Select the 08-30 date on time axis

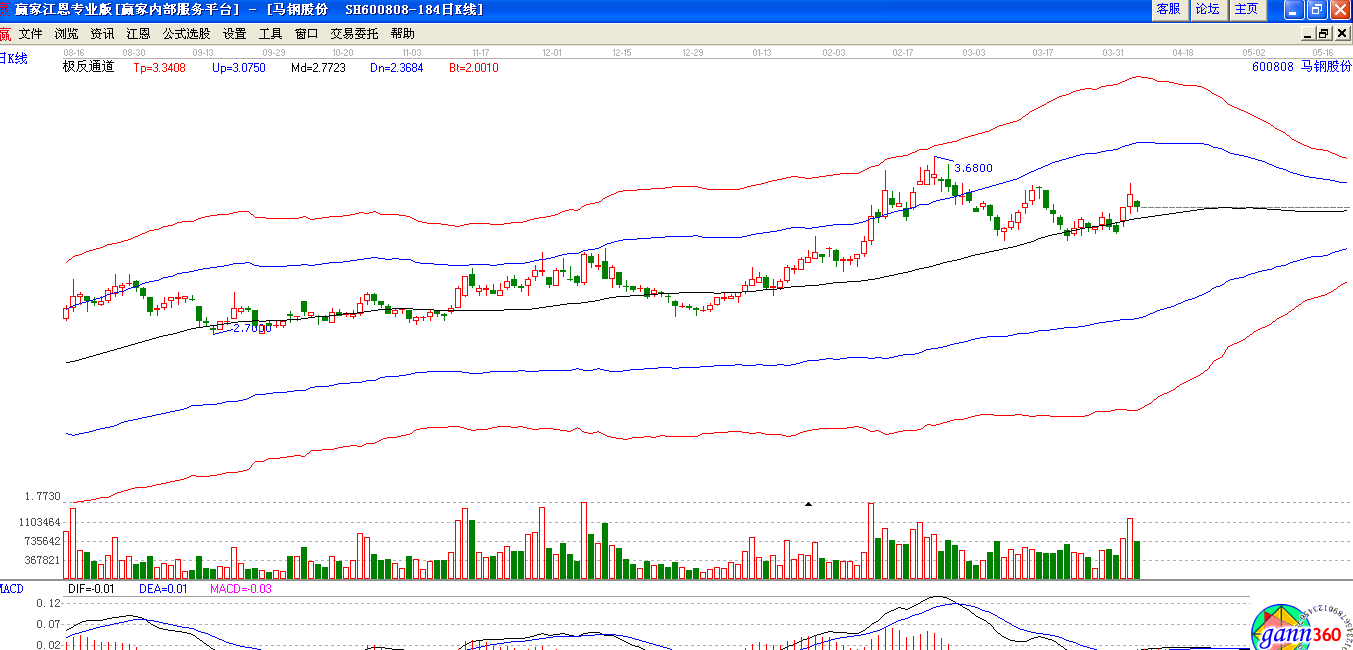click(x=134, y=52)
